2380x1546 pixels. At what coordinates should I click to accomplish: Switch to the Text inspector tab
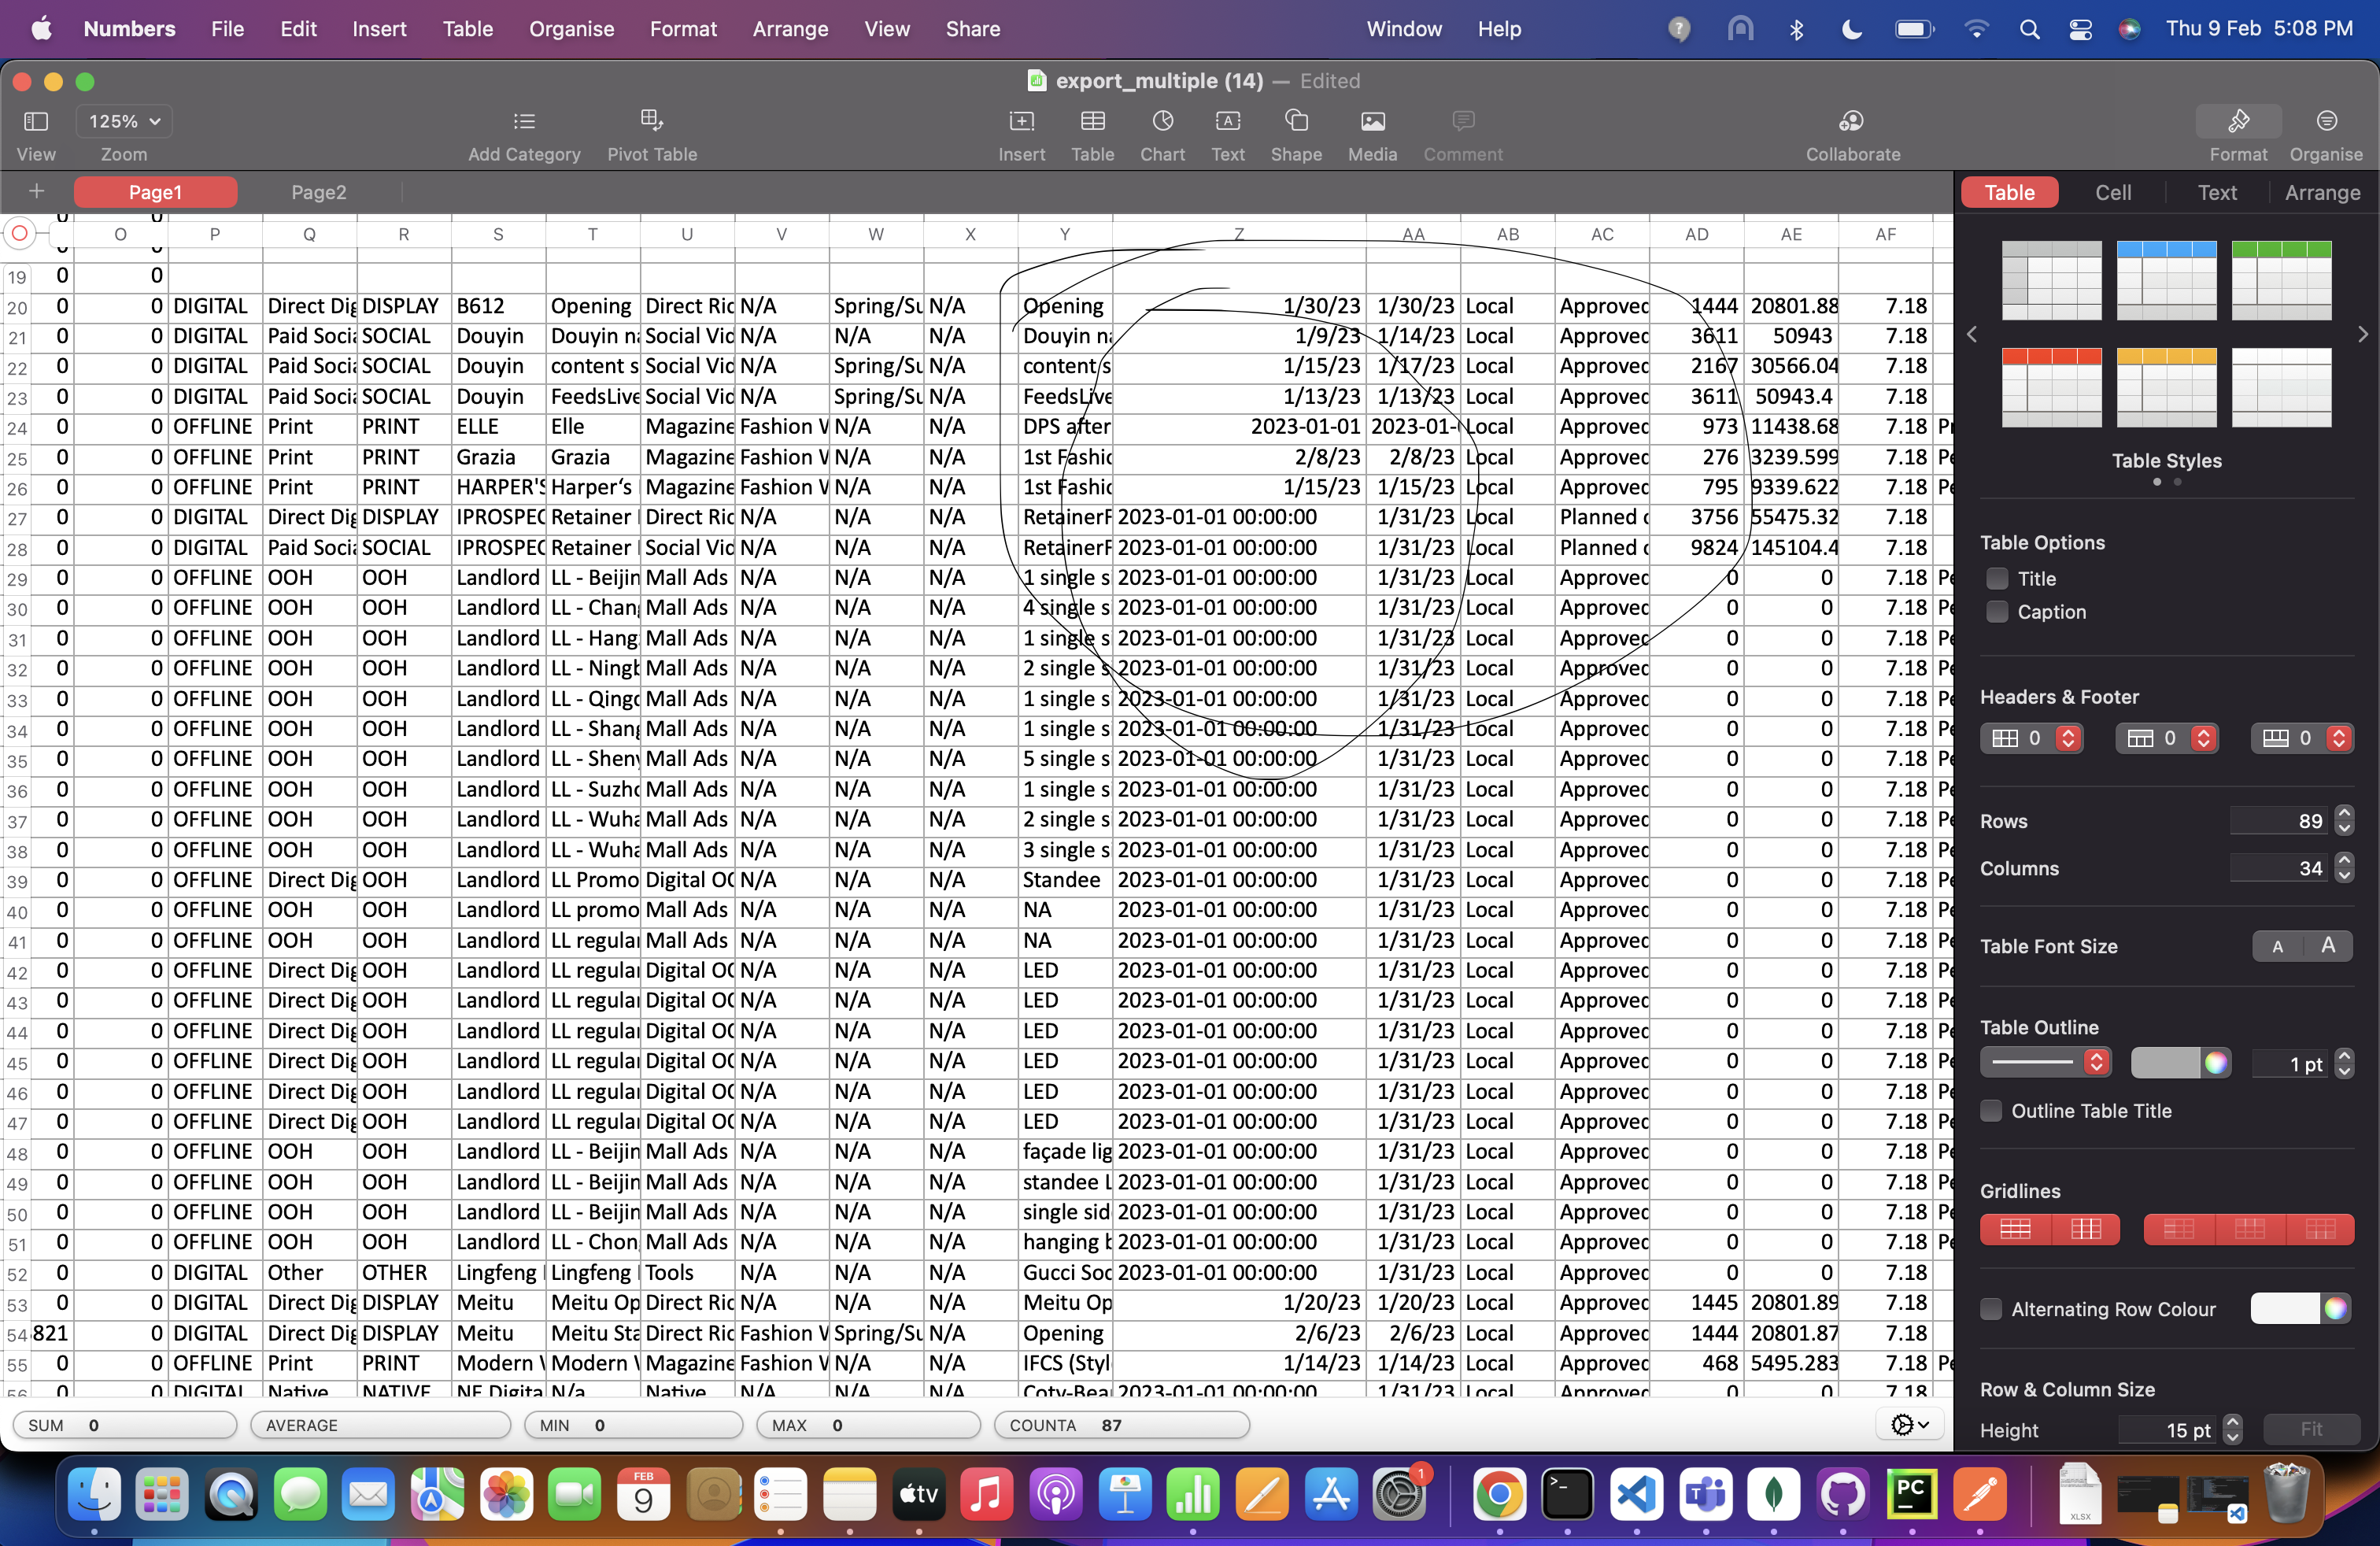tap(2216, 192)
